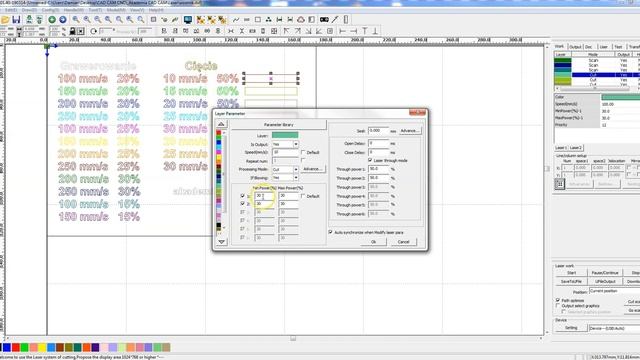
Task: Toggle Default checkbox next to Speed
Action: click(303, 152)
